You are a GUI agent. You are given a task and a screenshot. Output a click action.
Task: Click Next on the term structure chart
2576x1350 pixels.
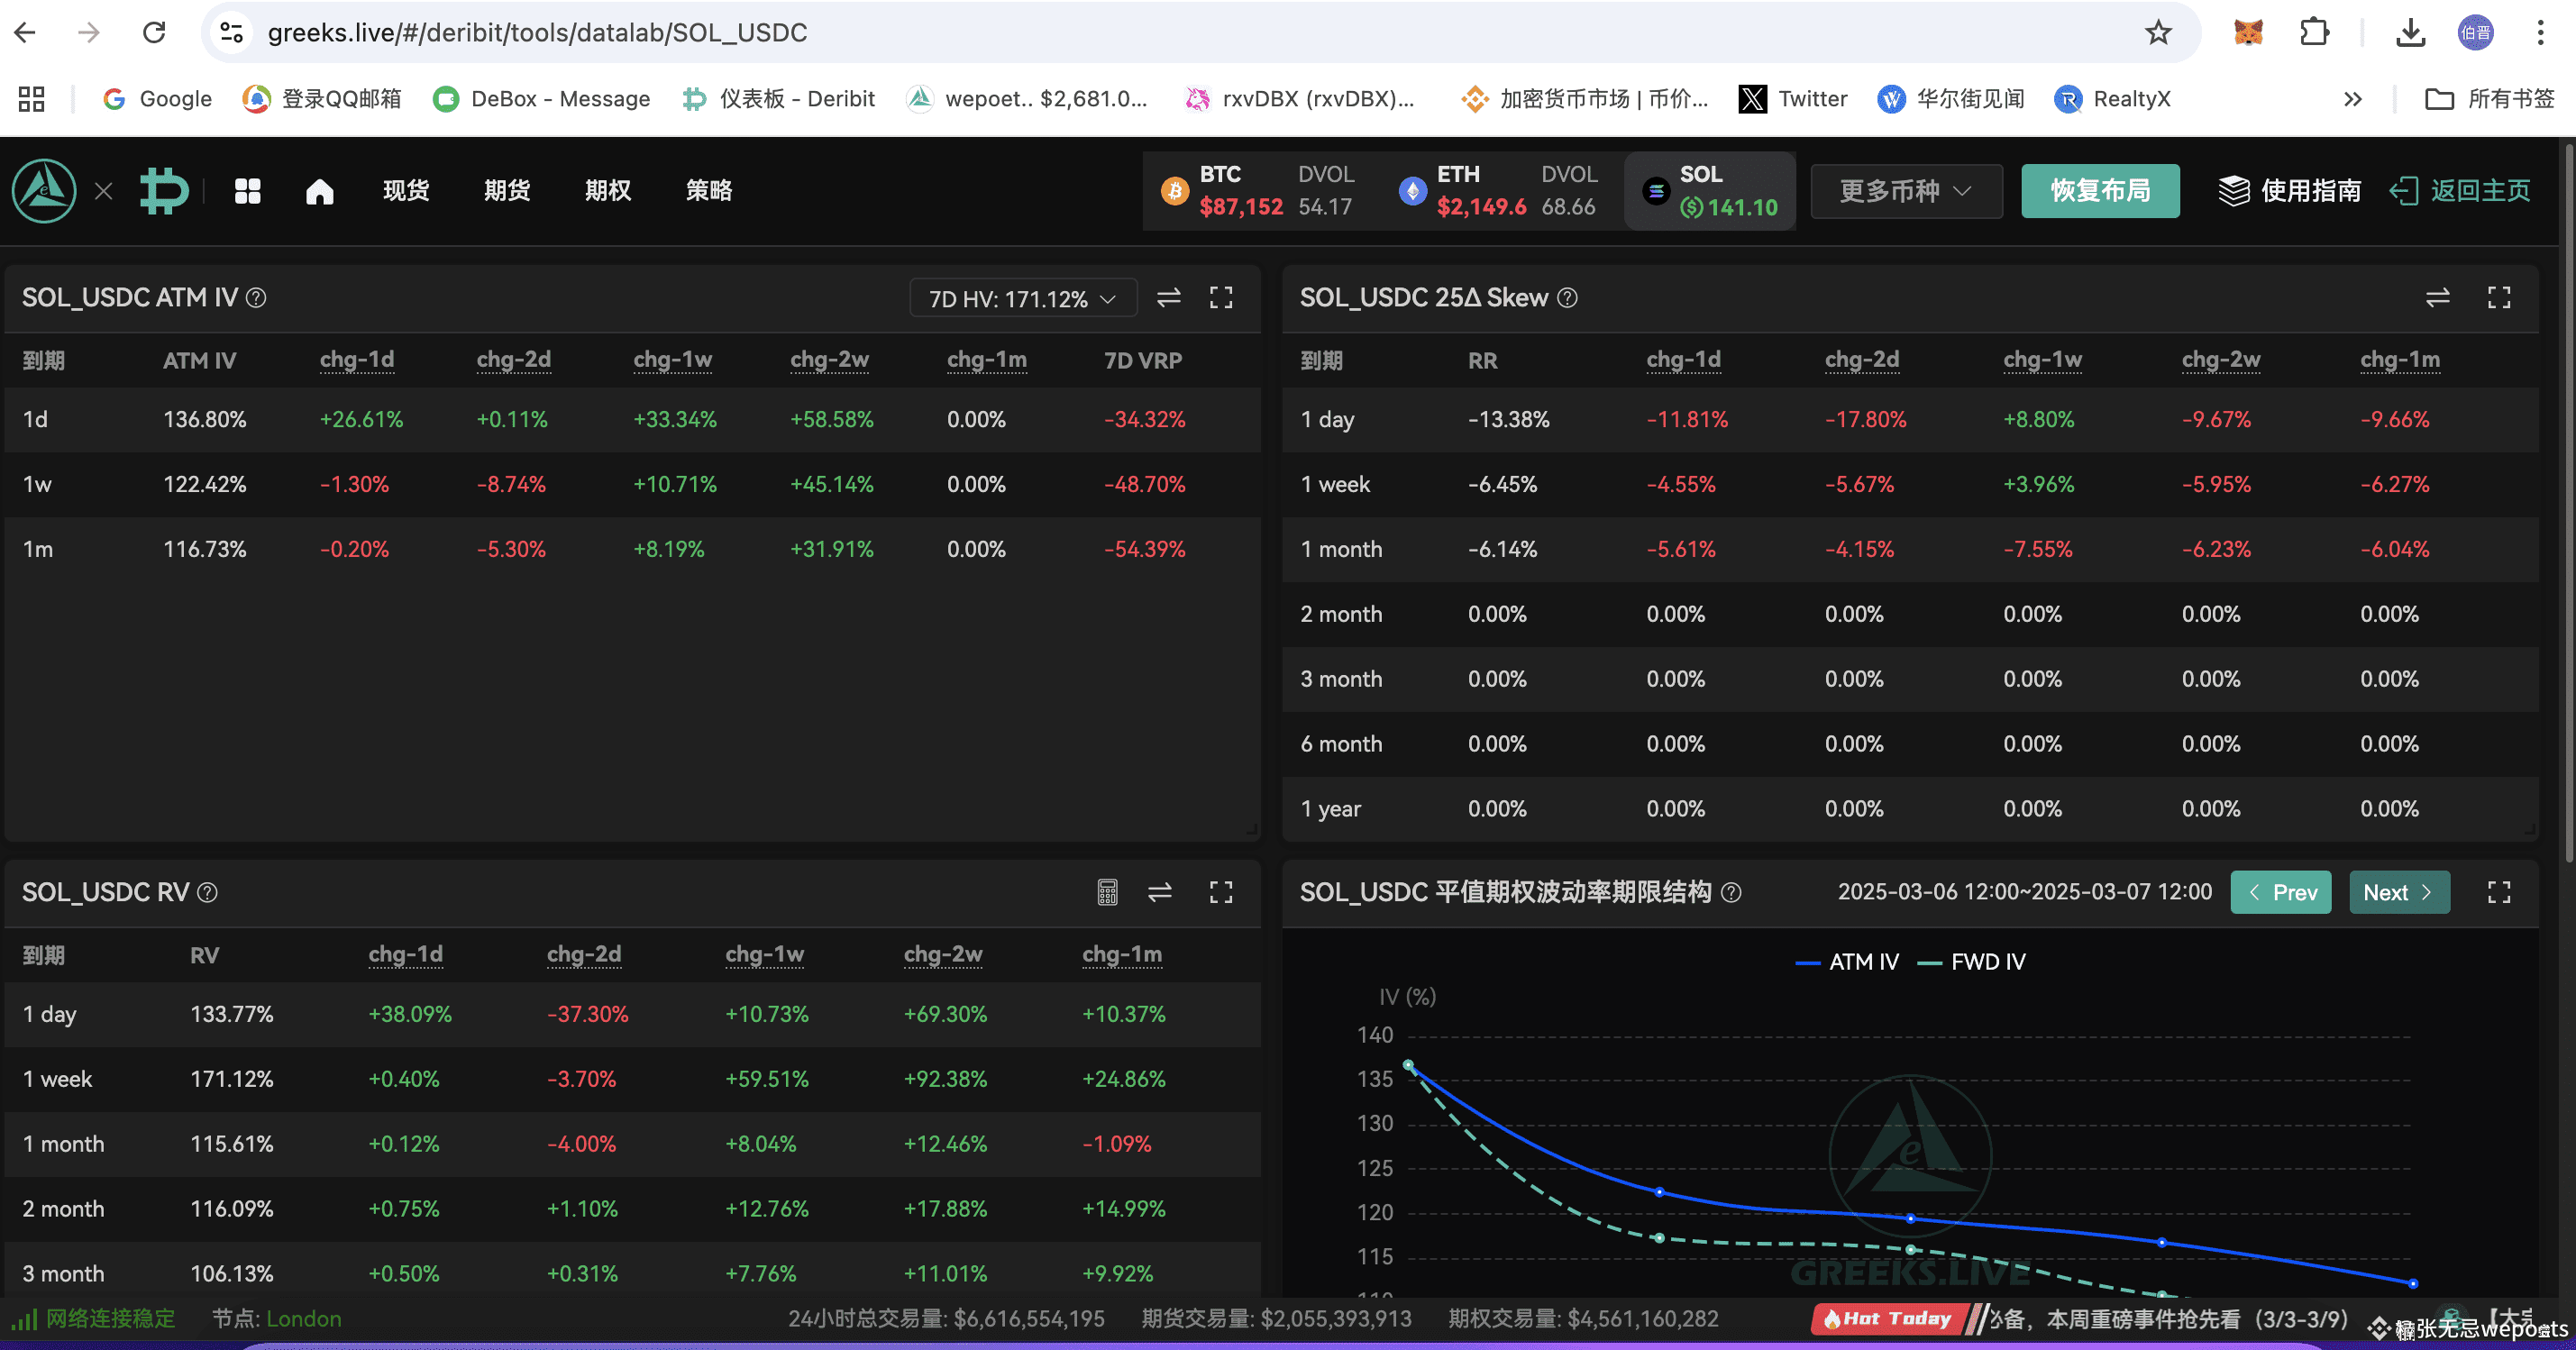click(2399, 892)
